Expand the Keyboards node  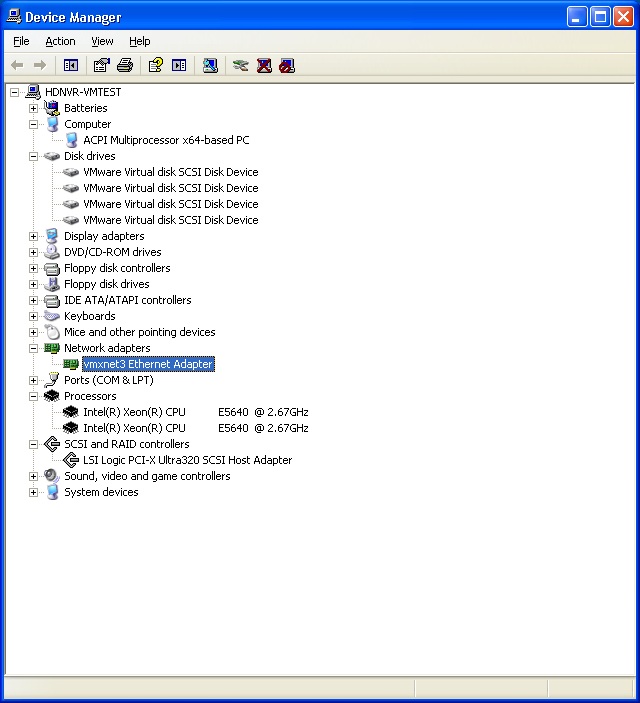[33, 317]
